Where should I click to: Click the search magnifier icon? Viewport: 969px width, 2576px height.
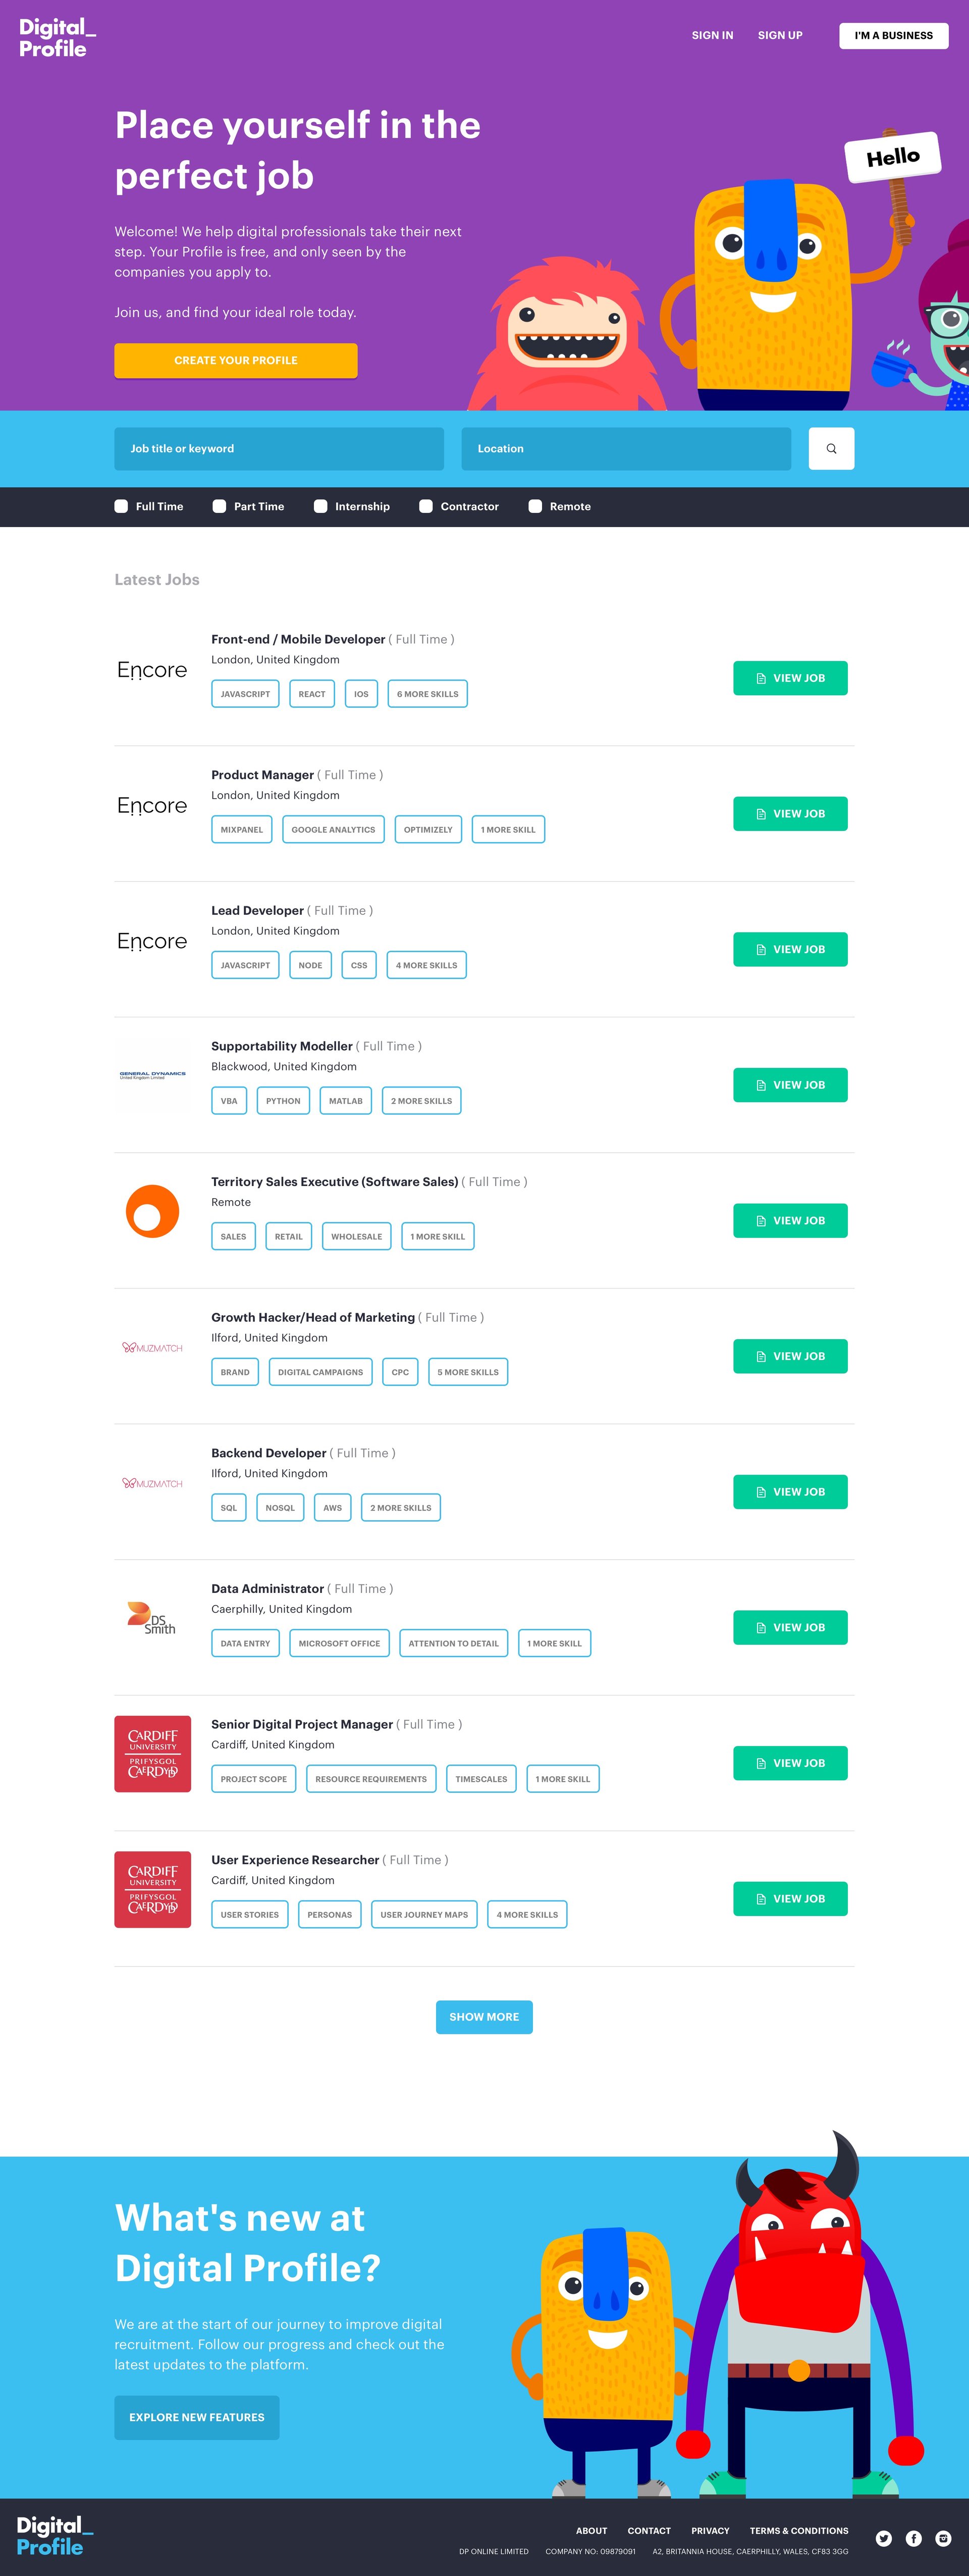click(x=830, y=448)
